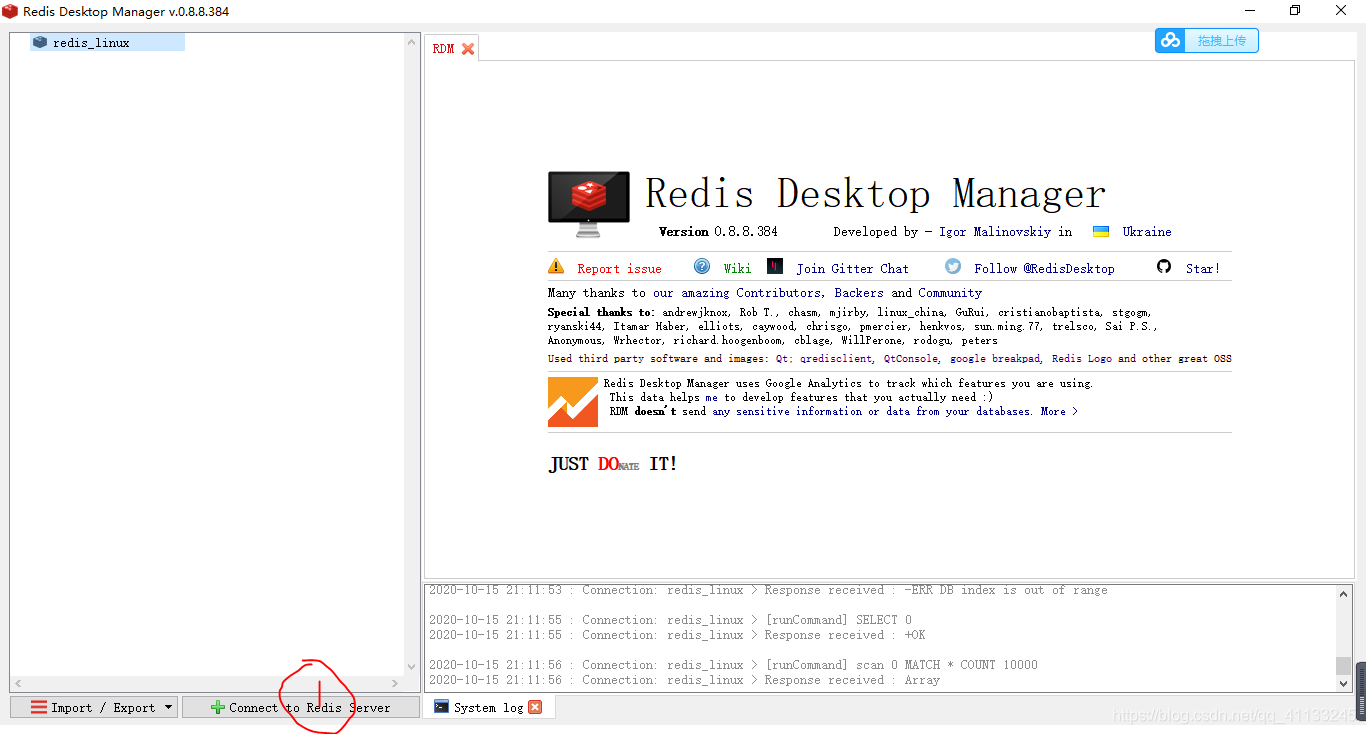
Task: Click connection tree horizontal scroll left arrow
Action: click(x=20, y=683)
